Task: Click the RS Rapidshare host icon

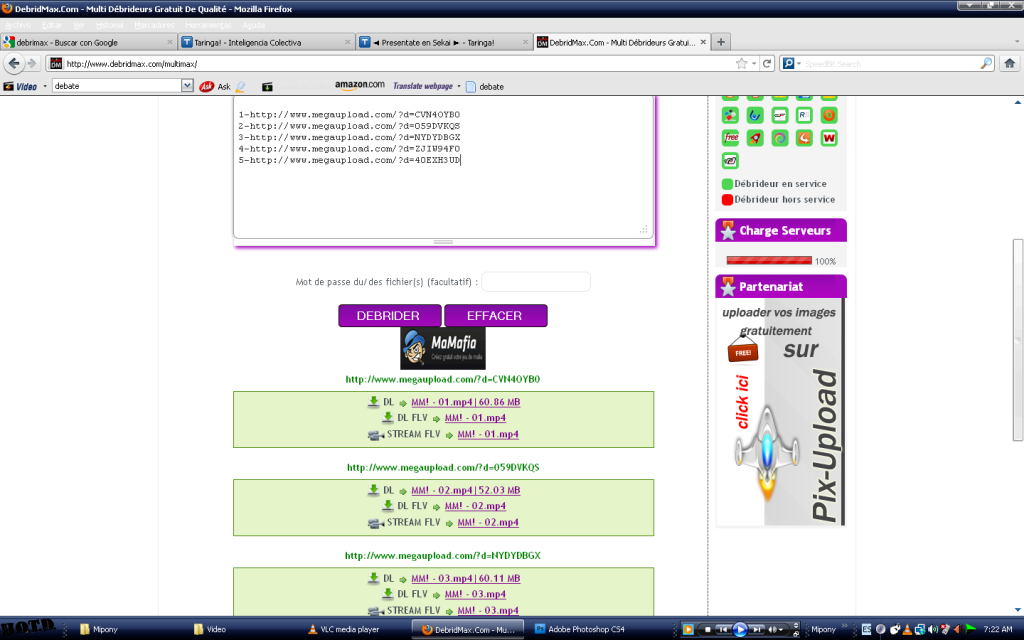Action: click(x=804, y=115)
